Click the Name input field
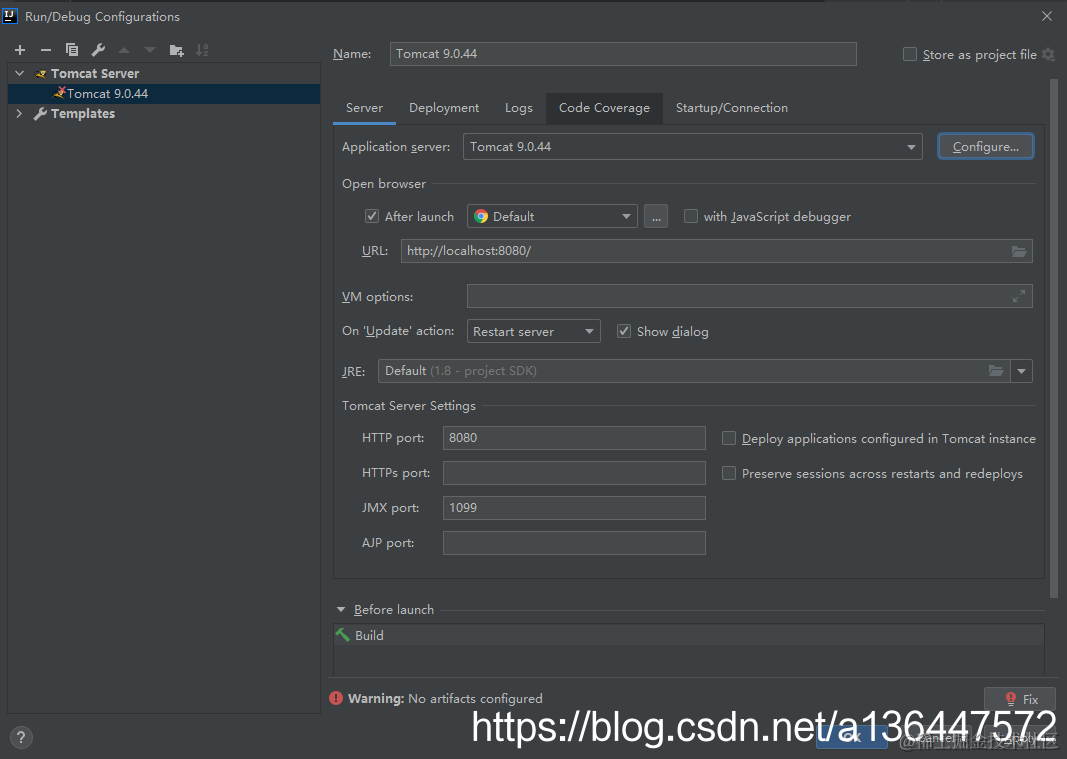The height and width of the screenshot is (759, 1067). coord(623,54)
